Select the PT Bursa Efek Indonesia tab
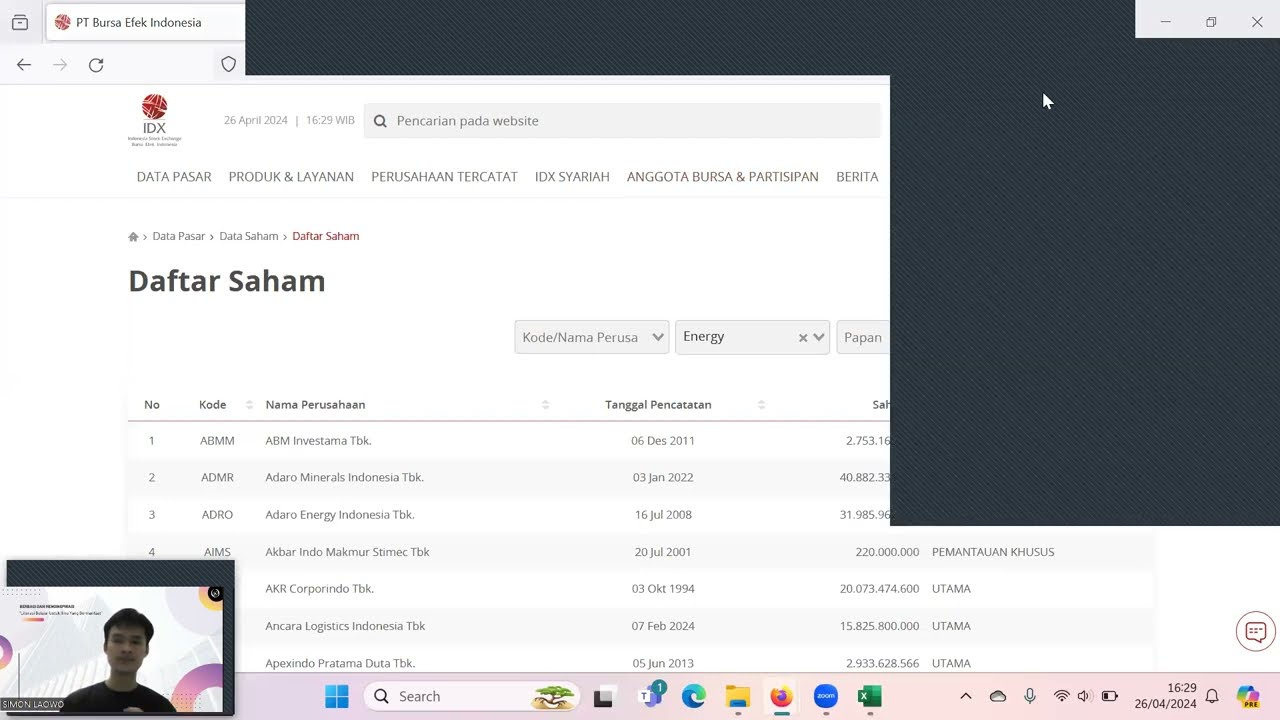The width and height of the screenshot is (1280, 720). pos(145,22)
